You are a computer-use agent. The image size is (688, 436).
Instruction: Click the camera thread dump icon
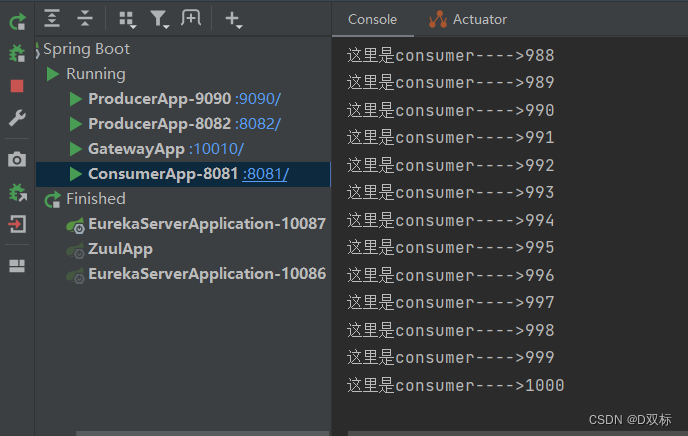pyautogui.click(x=17, y=159)
